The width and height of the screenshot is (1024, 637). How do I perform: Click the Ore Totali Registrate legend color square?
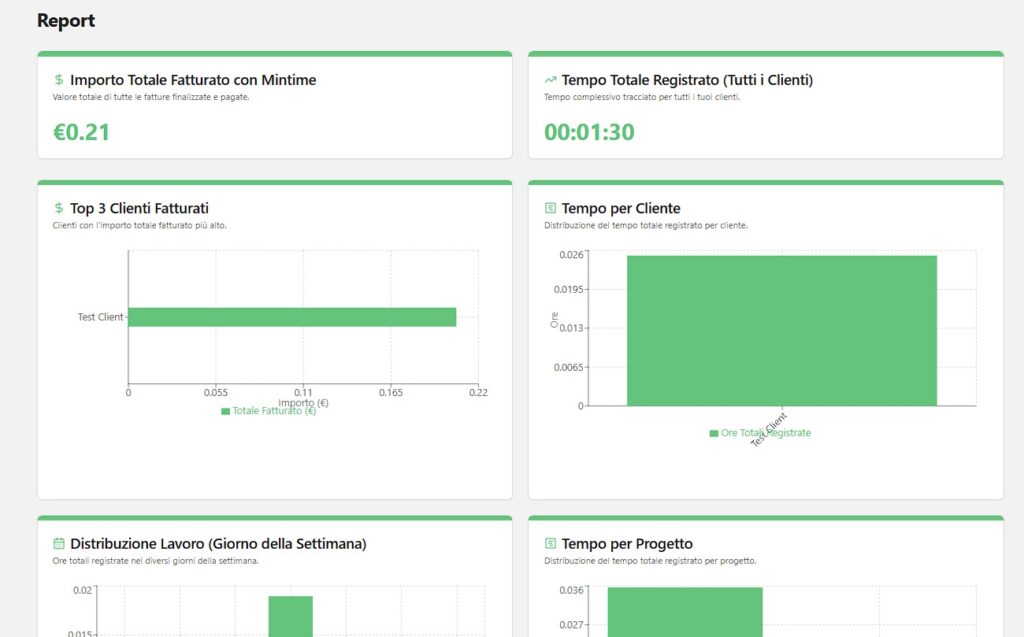click(x=714, y=433)
